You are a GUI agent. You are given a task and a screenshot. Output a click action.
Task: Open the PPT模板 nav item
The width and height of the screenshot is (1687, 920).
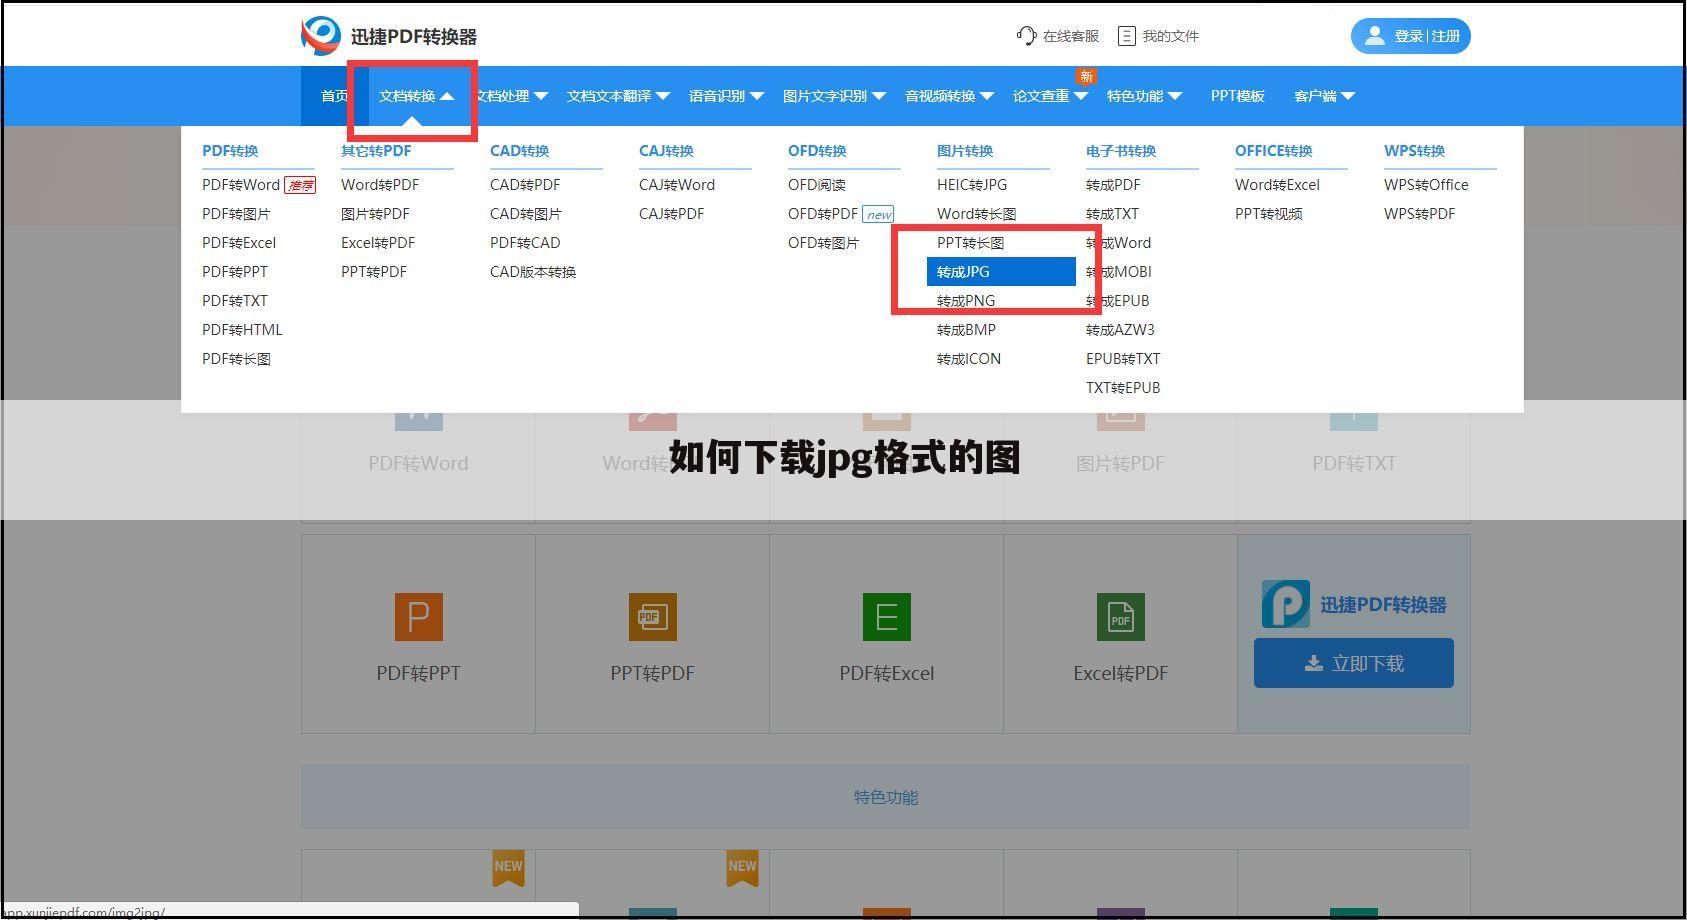[x=1238, y=96]
